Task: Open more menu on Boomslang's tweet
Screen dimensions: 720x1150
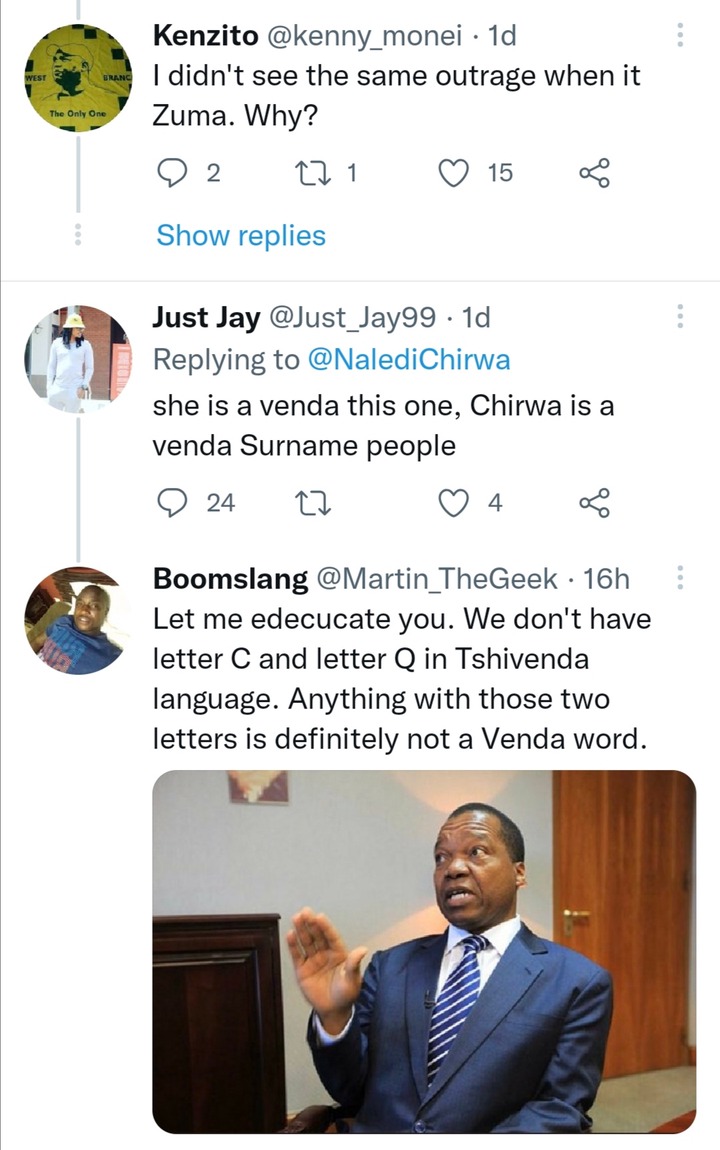Action: point(680,577)
